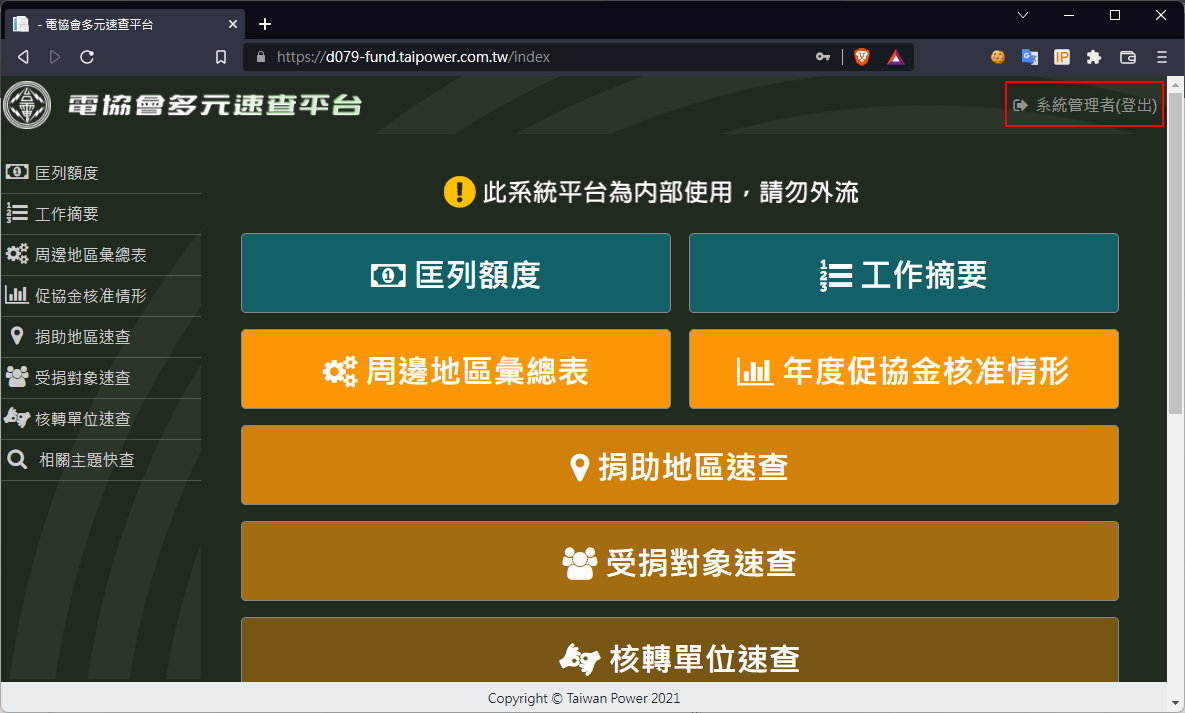Select the 電協會多元速查平台 browser tab
Viewport: 1185px width, 713px height.
pyautogui.click(x=125, y=24)
